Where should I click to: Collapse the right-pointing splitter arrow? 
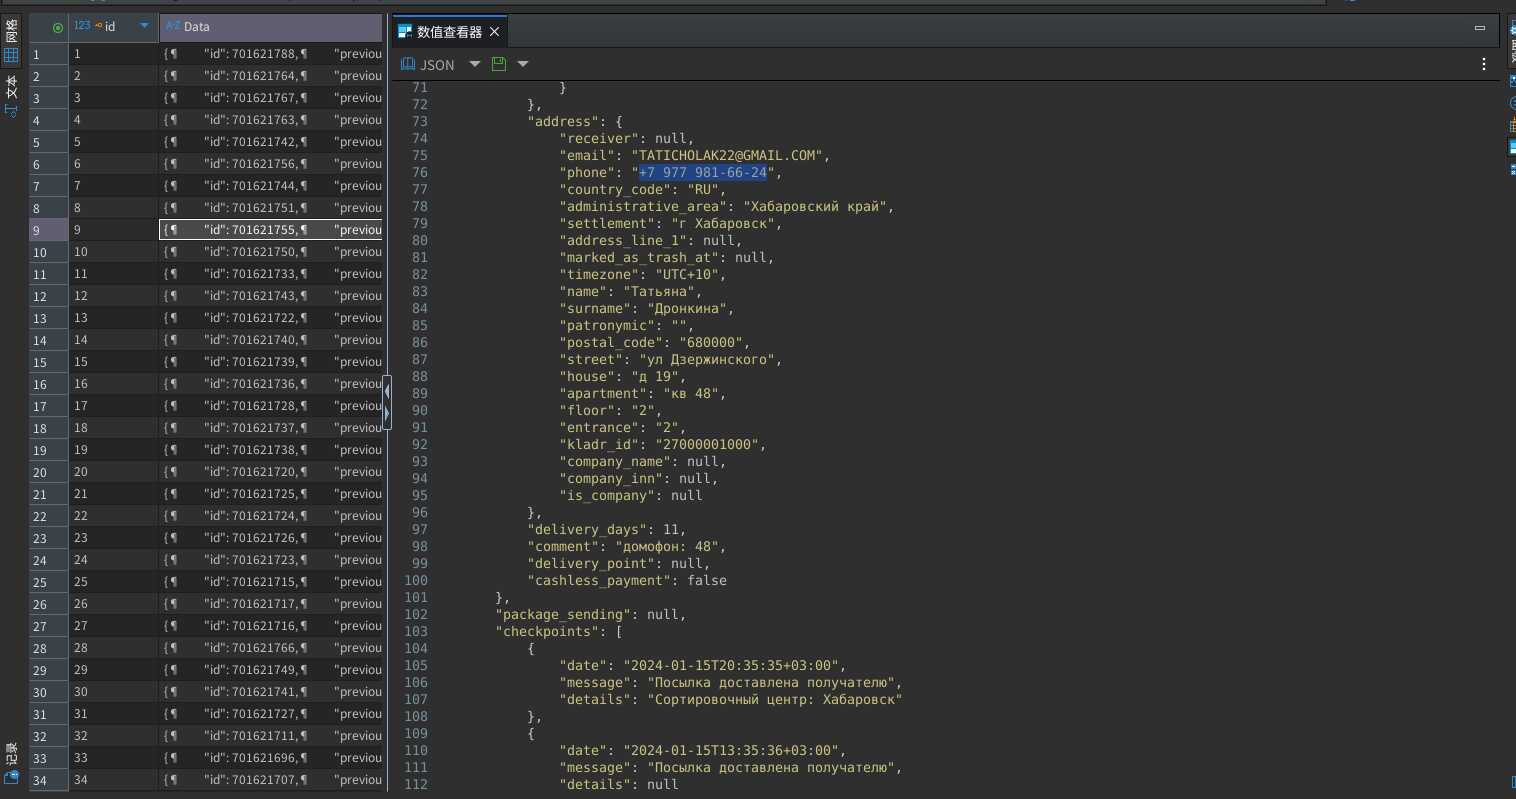click(387, 412)
